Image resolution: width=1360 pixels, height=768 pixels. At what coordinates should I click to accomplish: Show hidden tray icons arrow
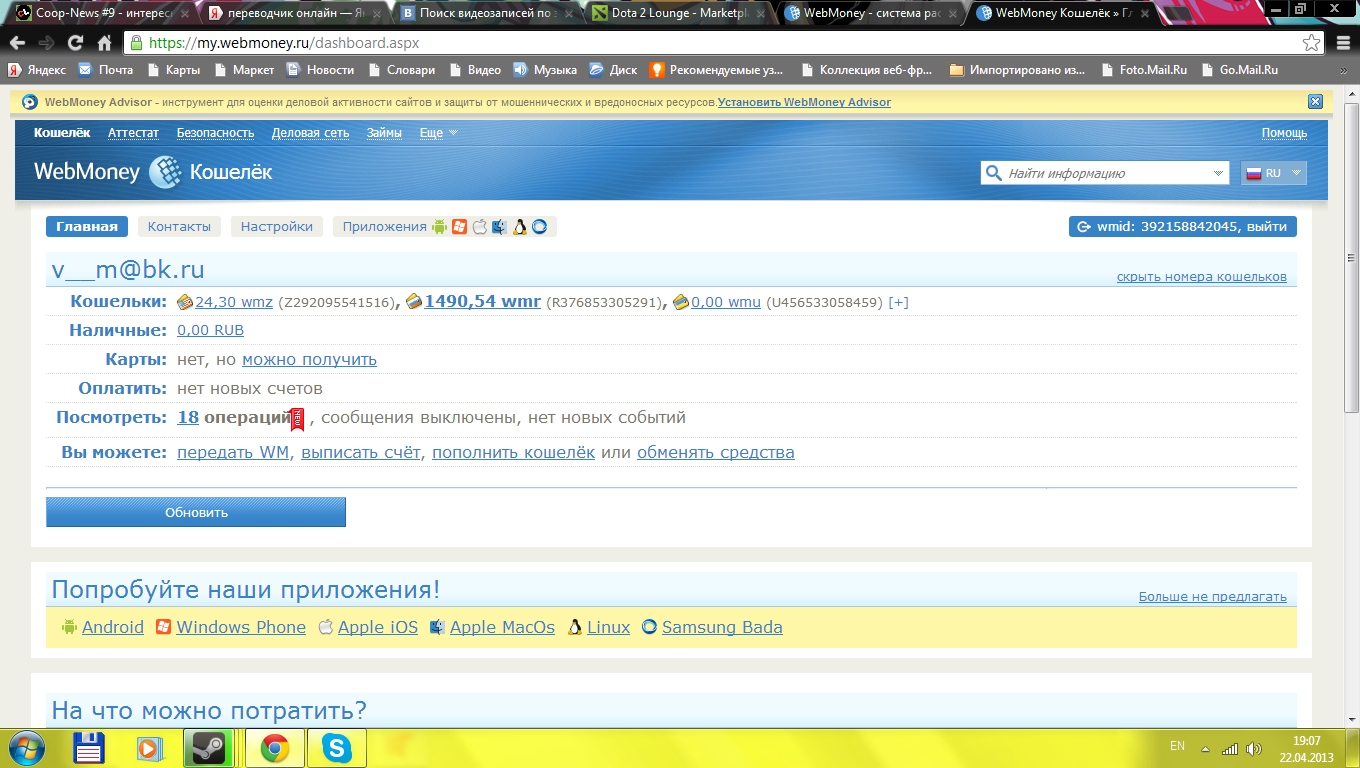(1205, 748)
